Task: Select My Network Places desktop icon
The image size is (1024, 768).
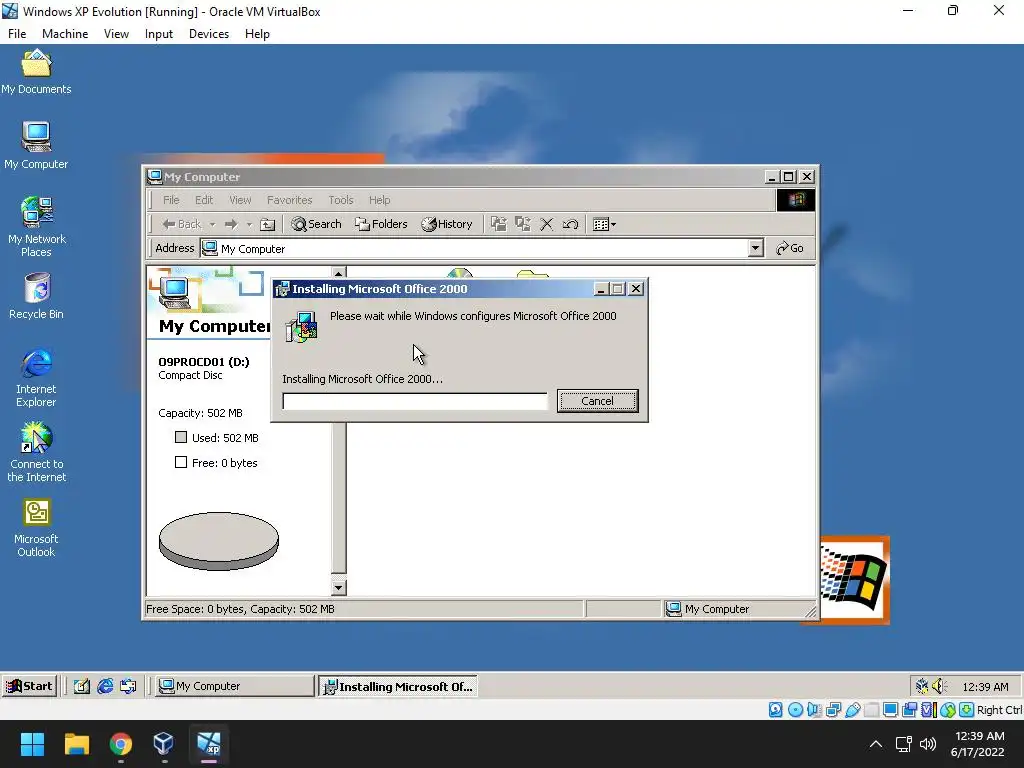Action: (x=37, y=226)
